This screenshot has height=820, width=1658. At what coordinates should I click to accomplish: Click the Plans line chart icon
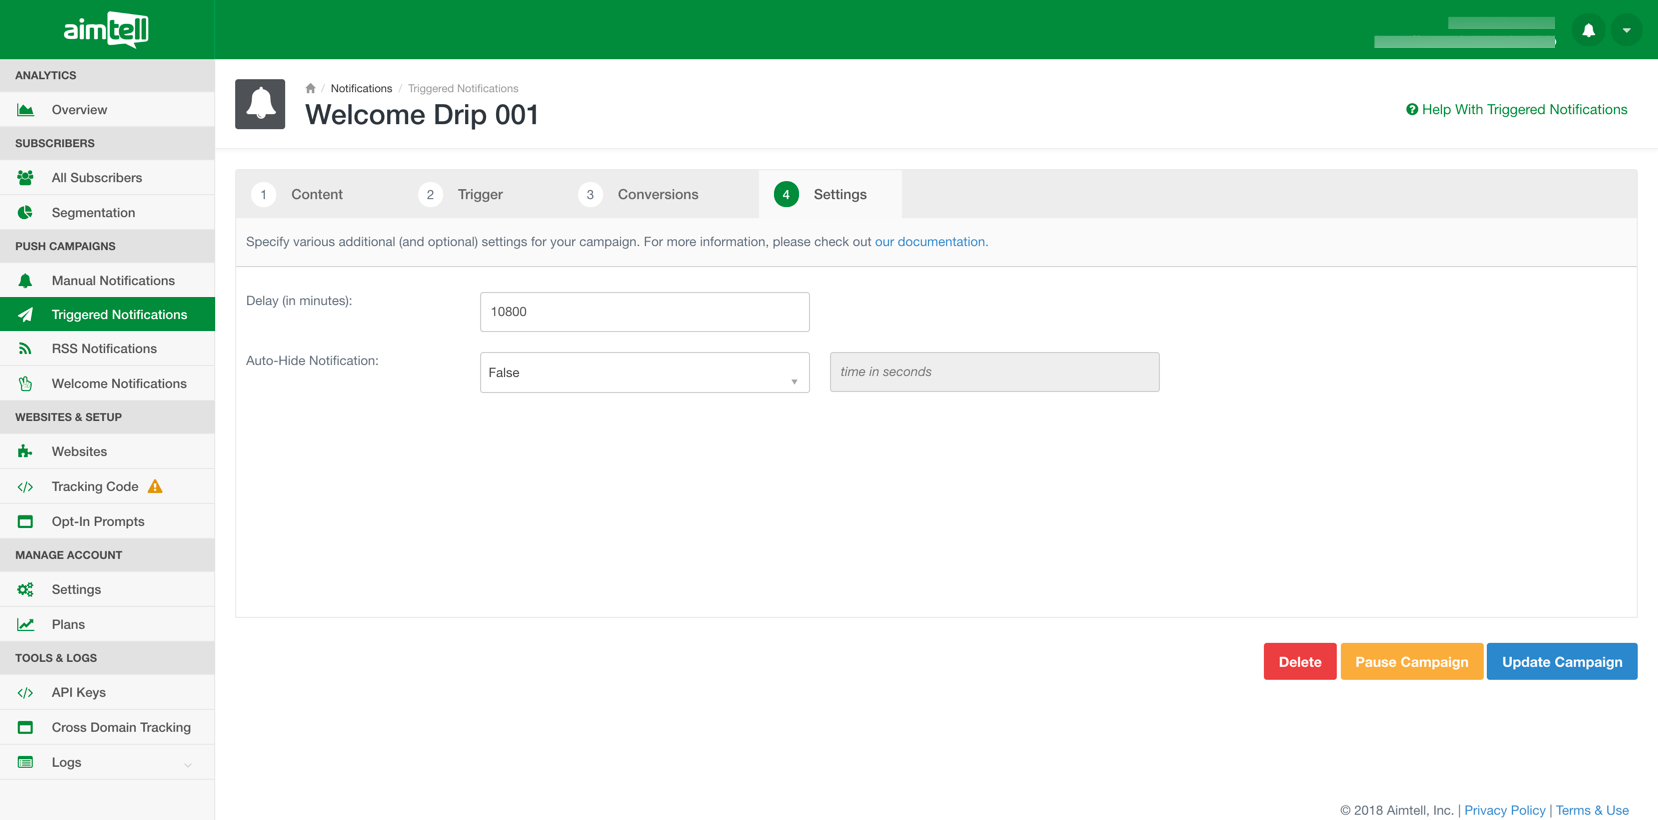(25, 625)
